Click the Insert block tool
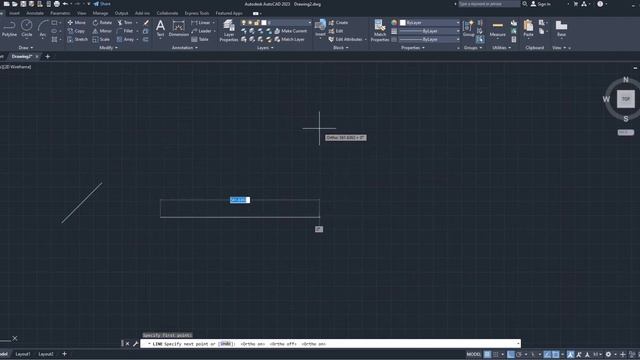 click(x=320, y=28)
